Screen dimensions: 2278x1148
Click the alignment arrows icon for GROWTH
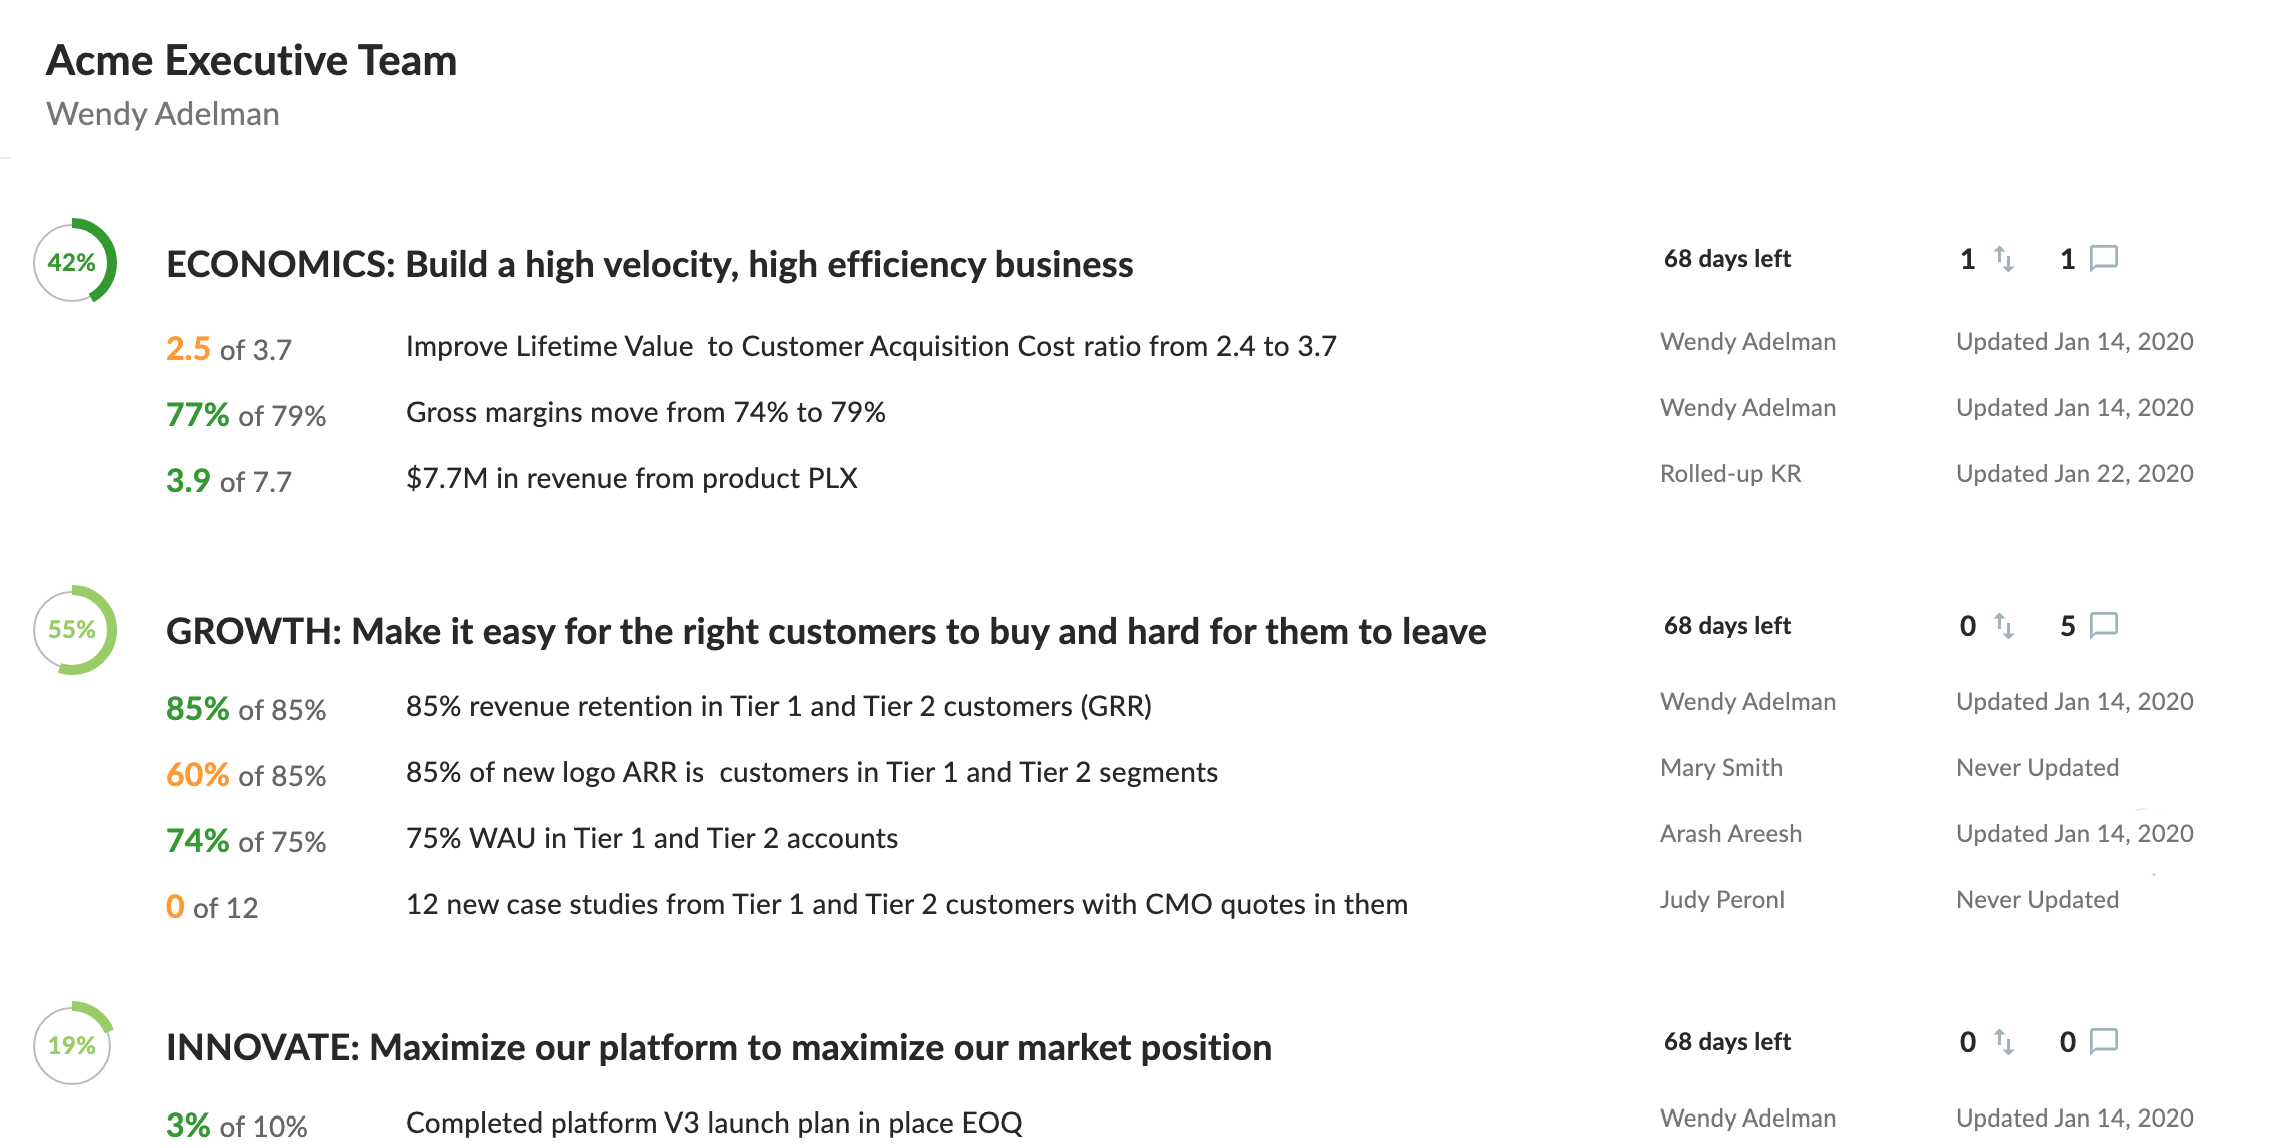[x=2004, y=626]
